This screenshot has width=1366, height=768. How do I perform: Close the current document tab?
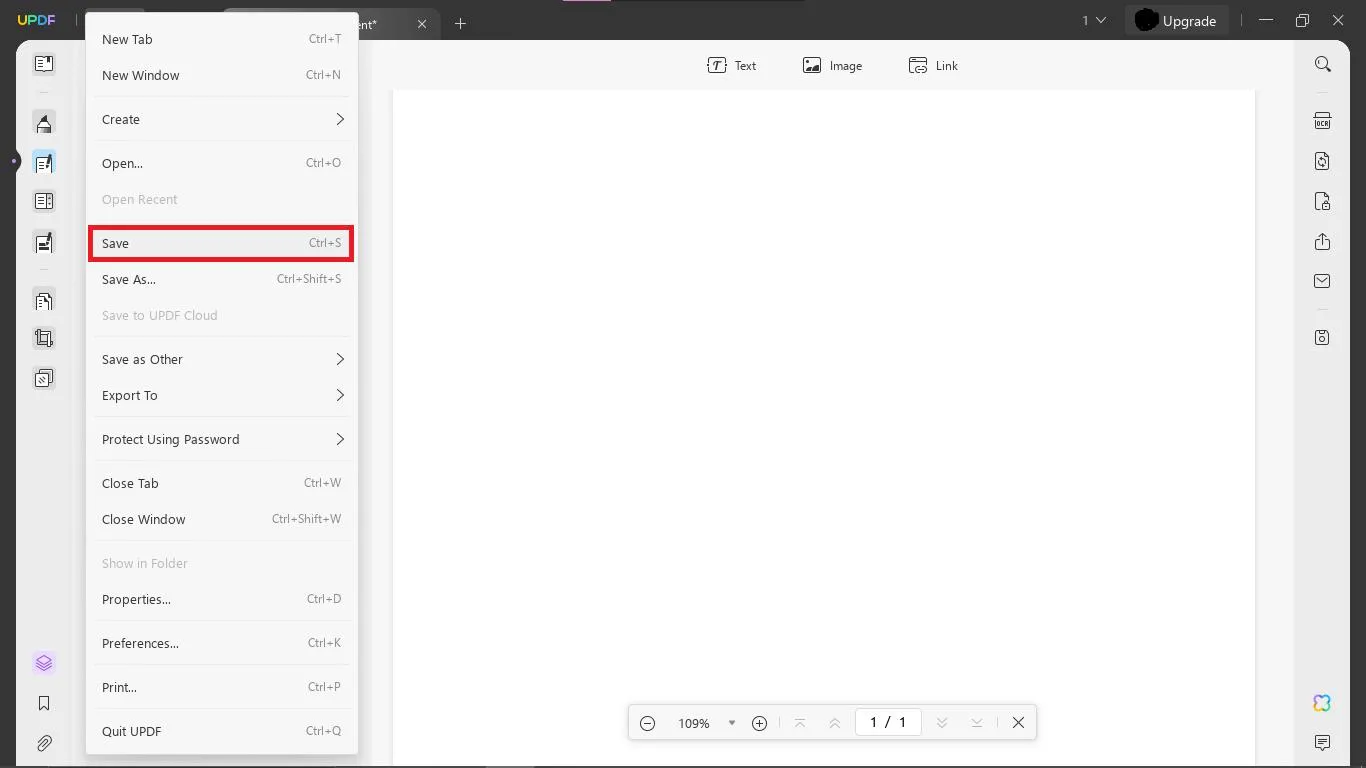[x=422, y=24]
